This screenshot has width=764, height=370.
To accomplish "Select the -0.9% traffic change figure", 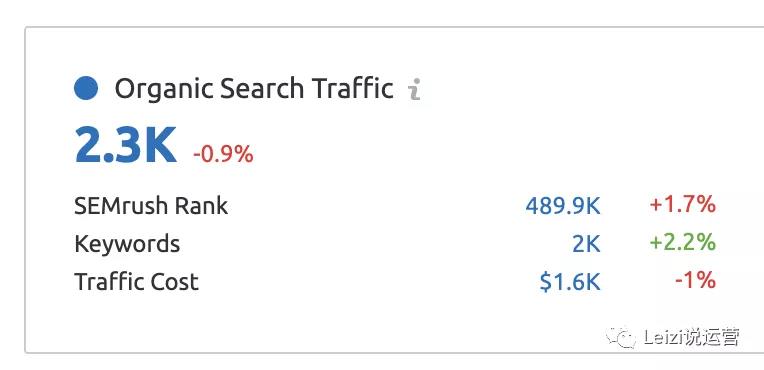I will point(223,155).
